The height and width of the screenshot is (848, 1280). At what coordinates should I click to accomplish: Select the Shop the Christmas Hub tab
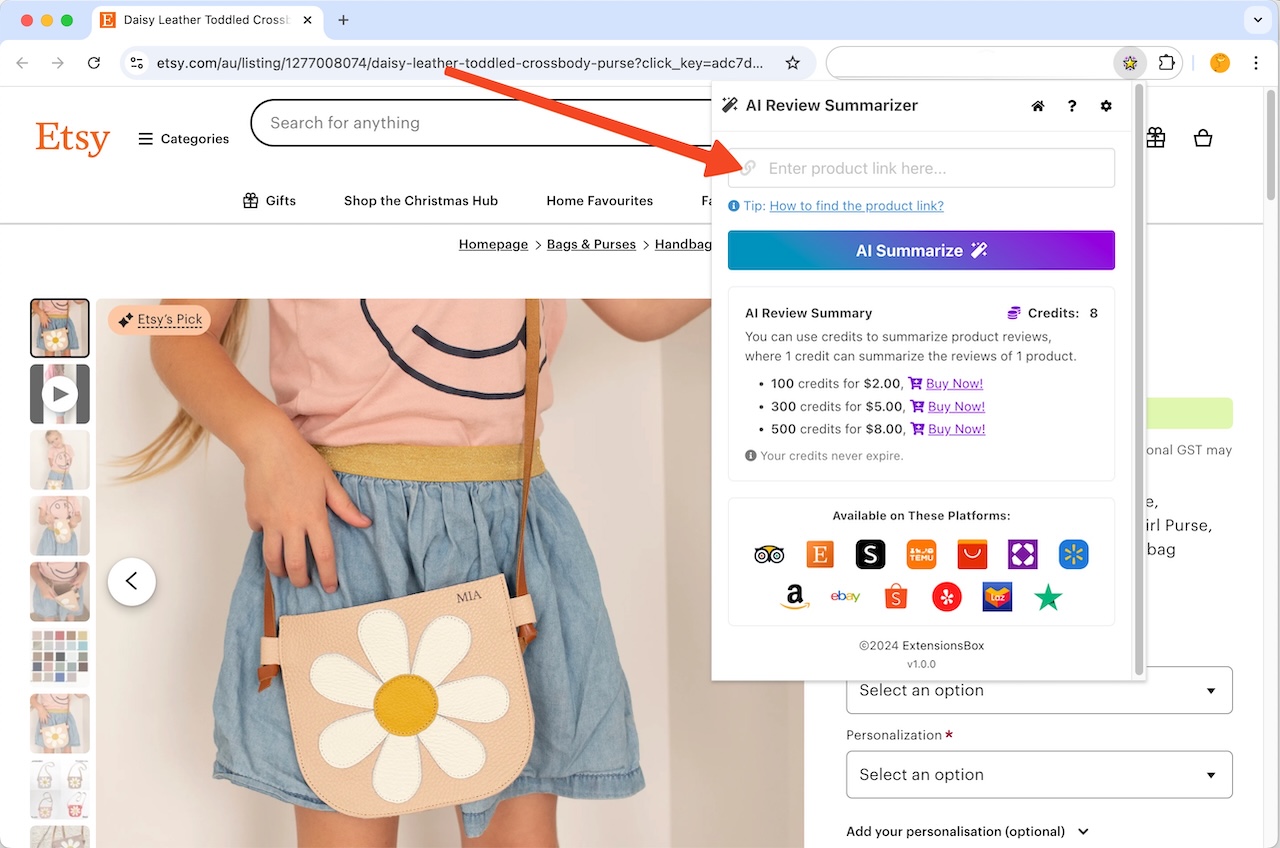[420, 200]
